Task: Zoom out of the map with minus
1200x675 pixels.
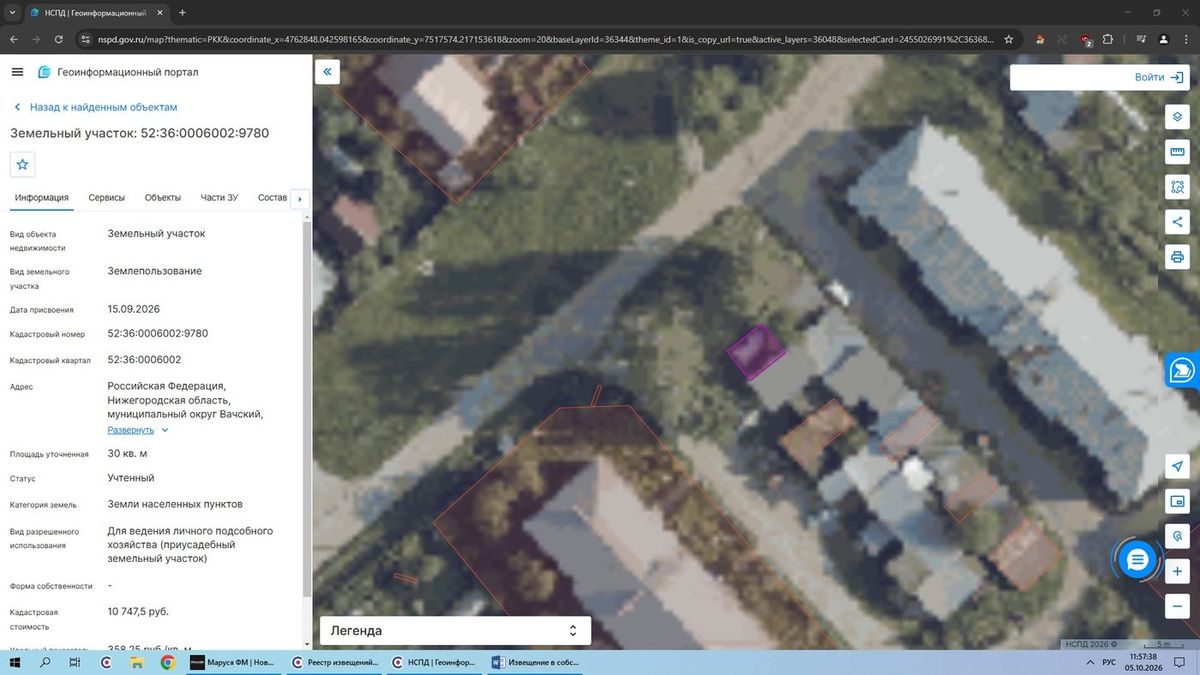Action: pyautogui.click(x=1178, y=606)
